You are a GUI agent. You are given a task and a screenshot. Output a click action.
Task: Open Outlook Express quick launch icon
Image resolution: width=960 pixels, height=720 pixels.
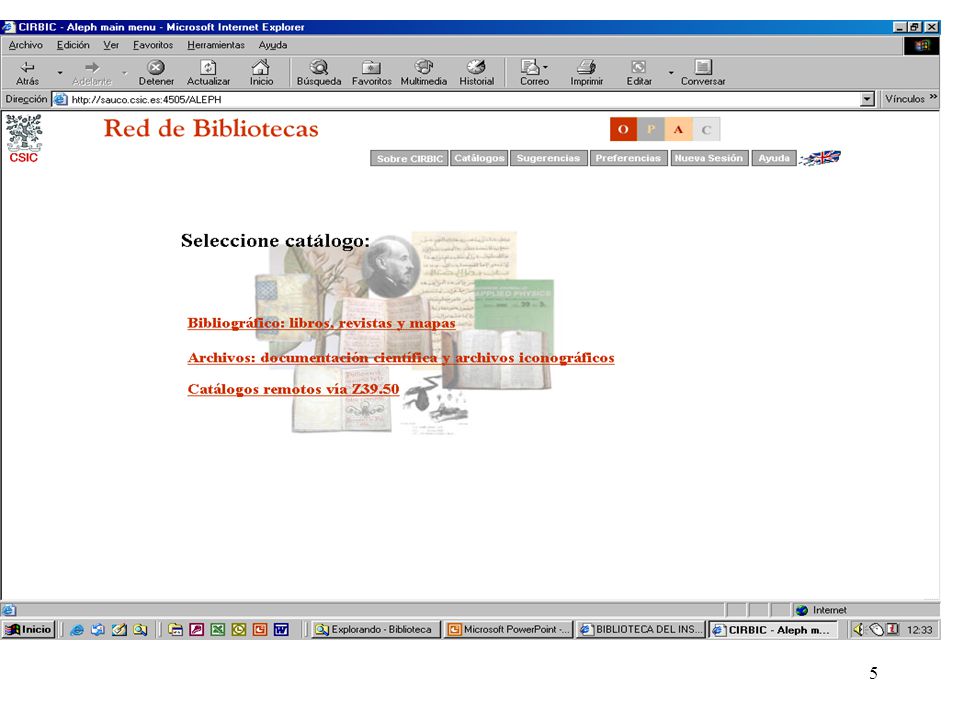(97, 629)
